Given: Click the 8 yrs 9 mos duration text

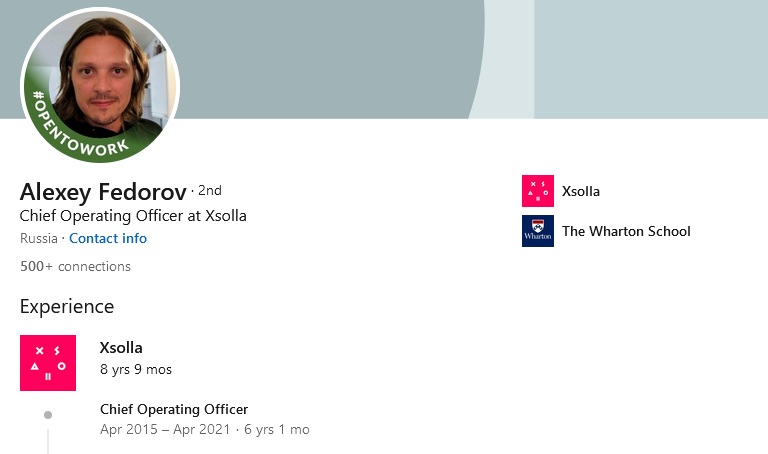Looking at the screenshot, I should pyautogui.click(x=136, y=369).
